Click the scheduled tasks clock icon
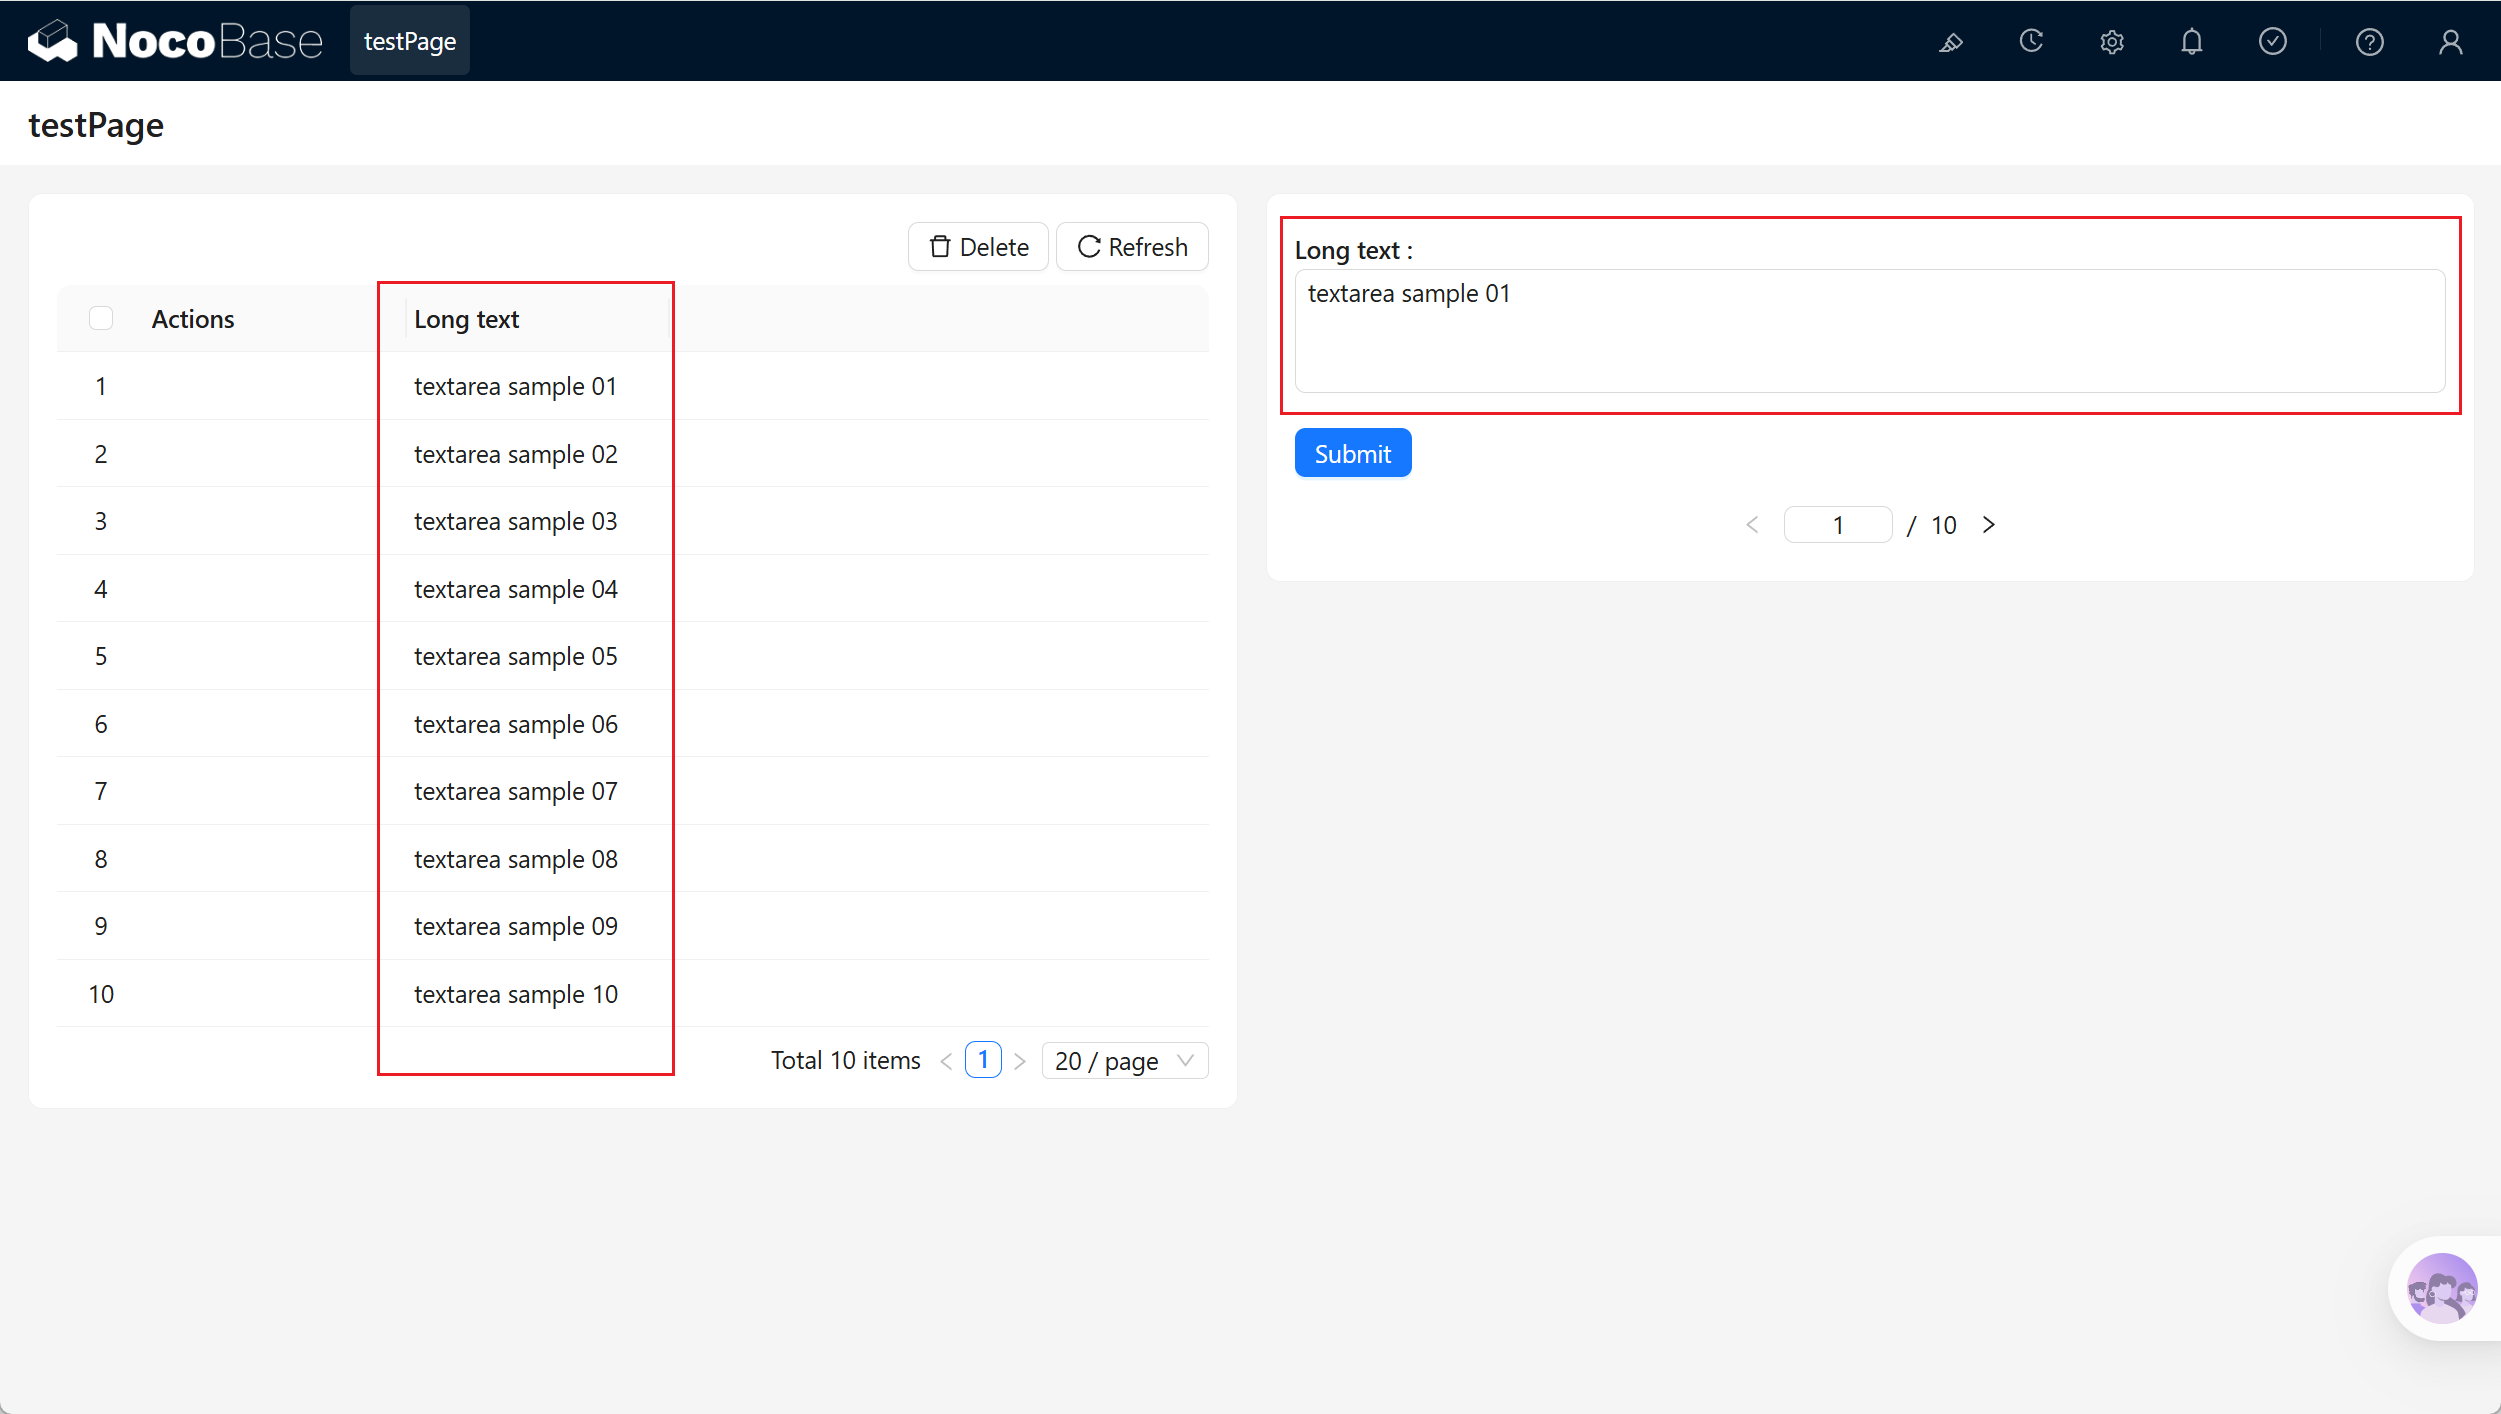 [x=2031, y=41]
